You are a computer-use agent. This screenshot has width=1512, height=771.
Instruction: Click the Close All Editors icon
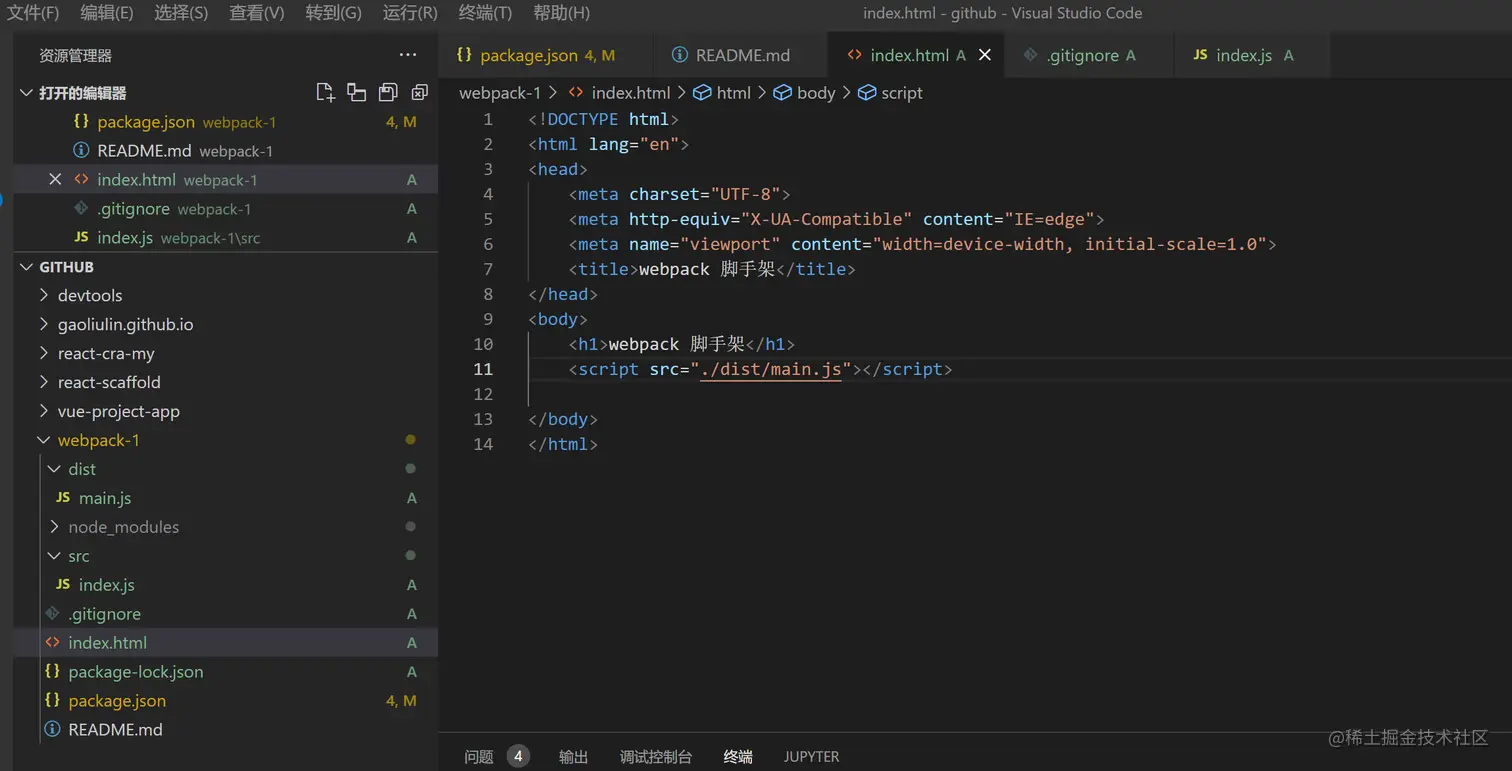tap(420, 93)
